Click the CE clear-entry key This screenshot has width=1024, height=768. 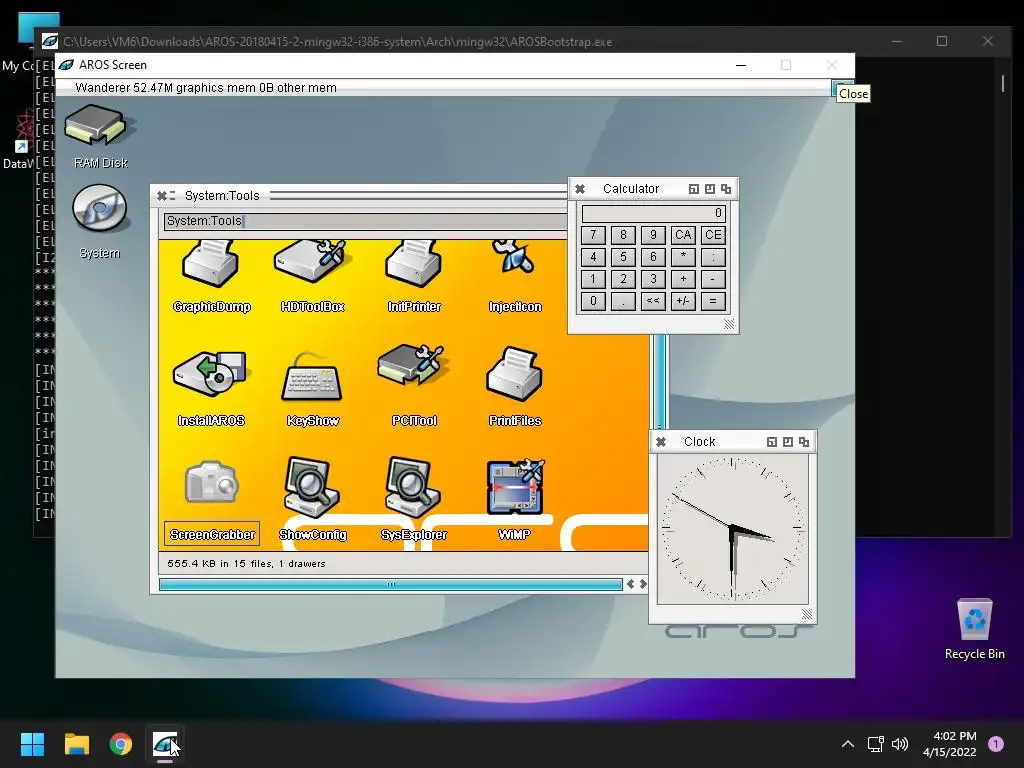pyautogui.click(x=713, y=235)
